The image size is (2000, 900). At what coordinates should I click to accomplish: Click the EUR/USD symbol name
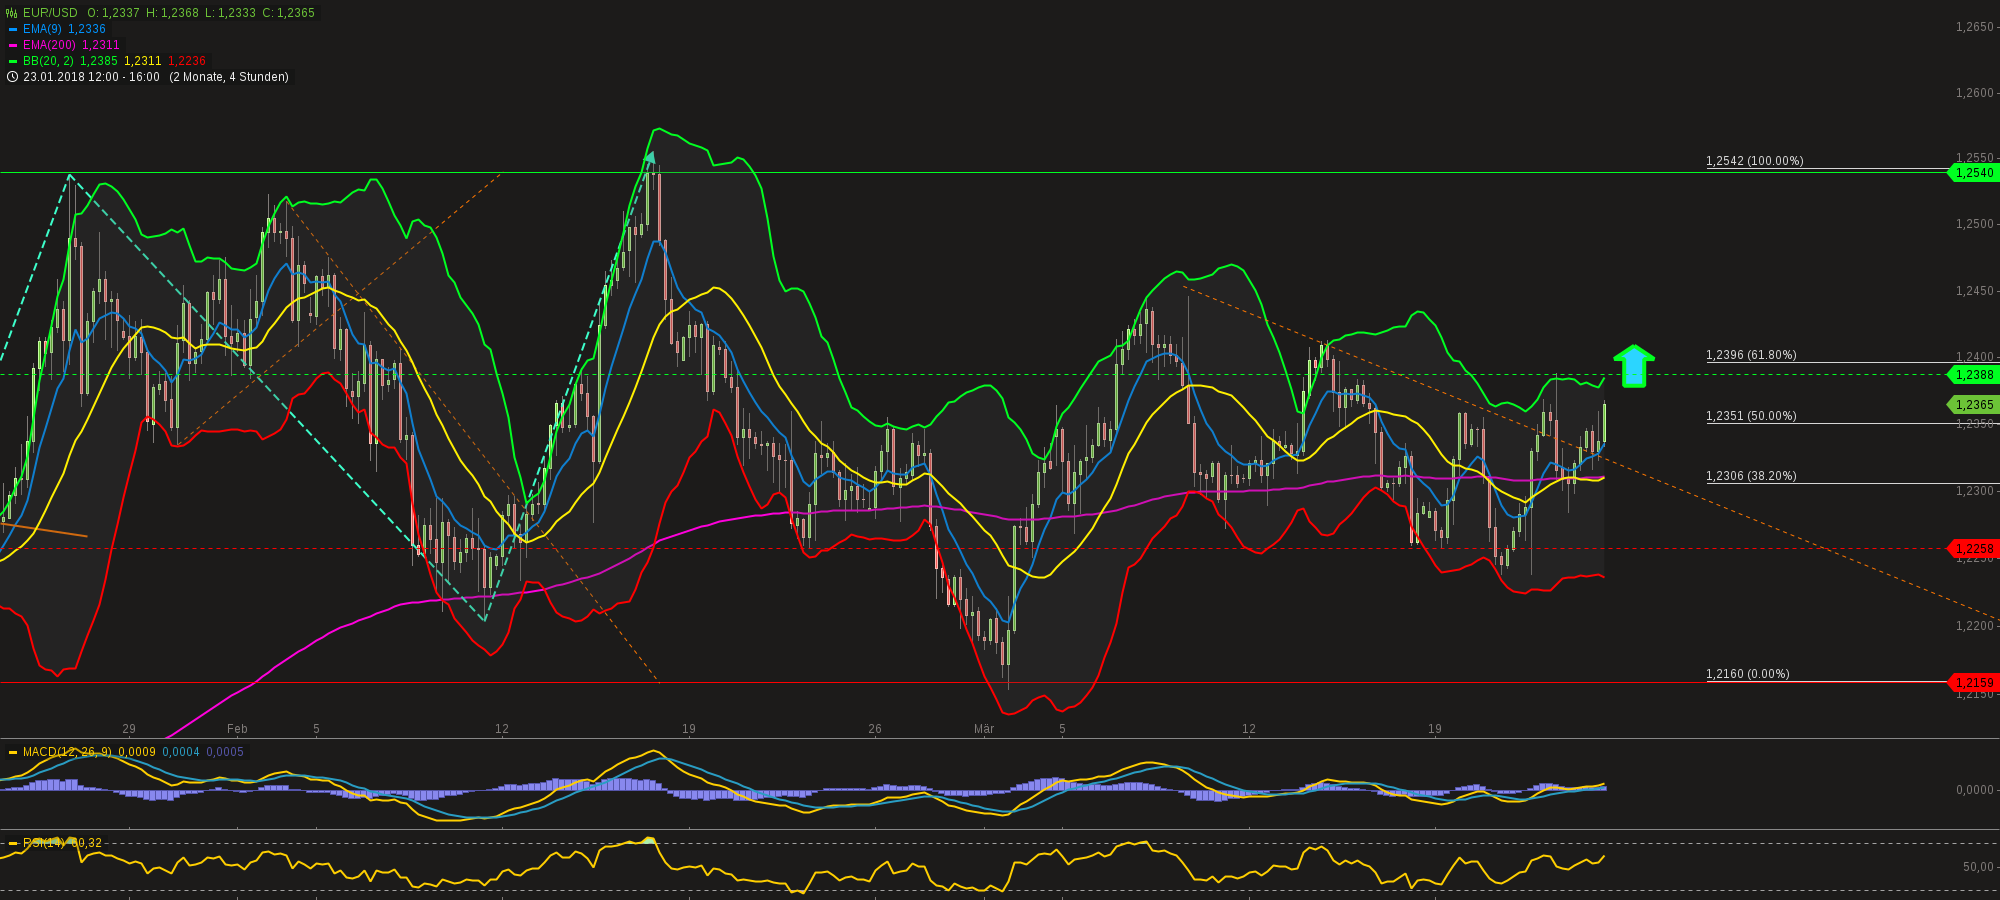pos(50,13)
